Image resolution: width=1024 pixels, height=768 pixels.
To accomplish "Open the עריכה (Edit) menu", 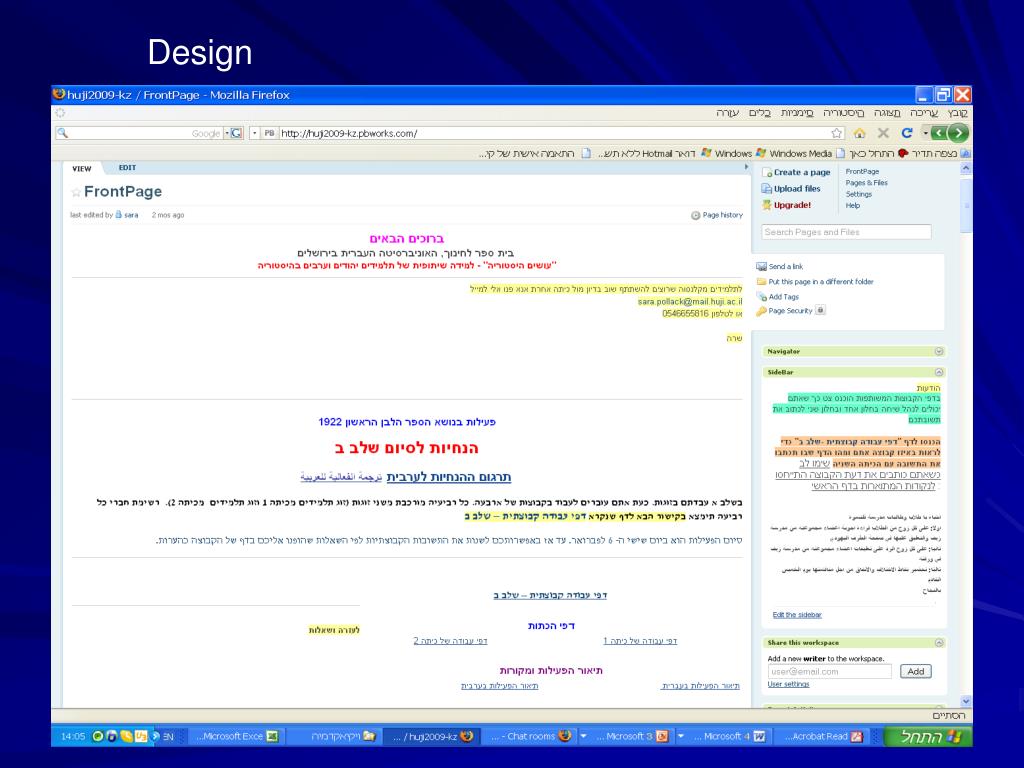I will pos(924,113).
